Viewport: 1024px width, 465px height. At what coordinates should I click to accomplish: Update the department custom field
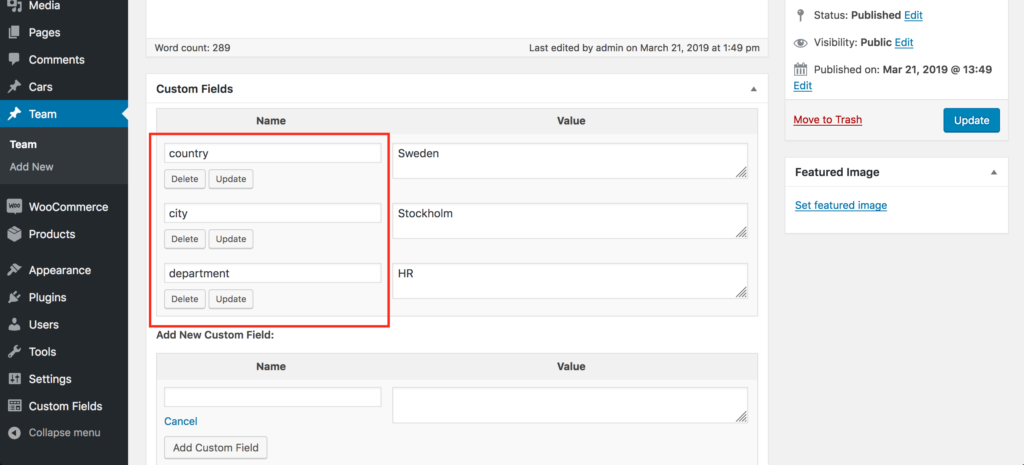tap(231, 298)
